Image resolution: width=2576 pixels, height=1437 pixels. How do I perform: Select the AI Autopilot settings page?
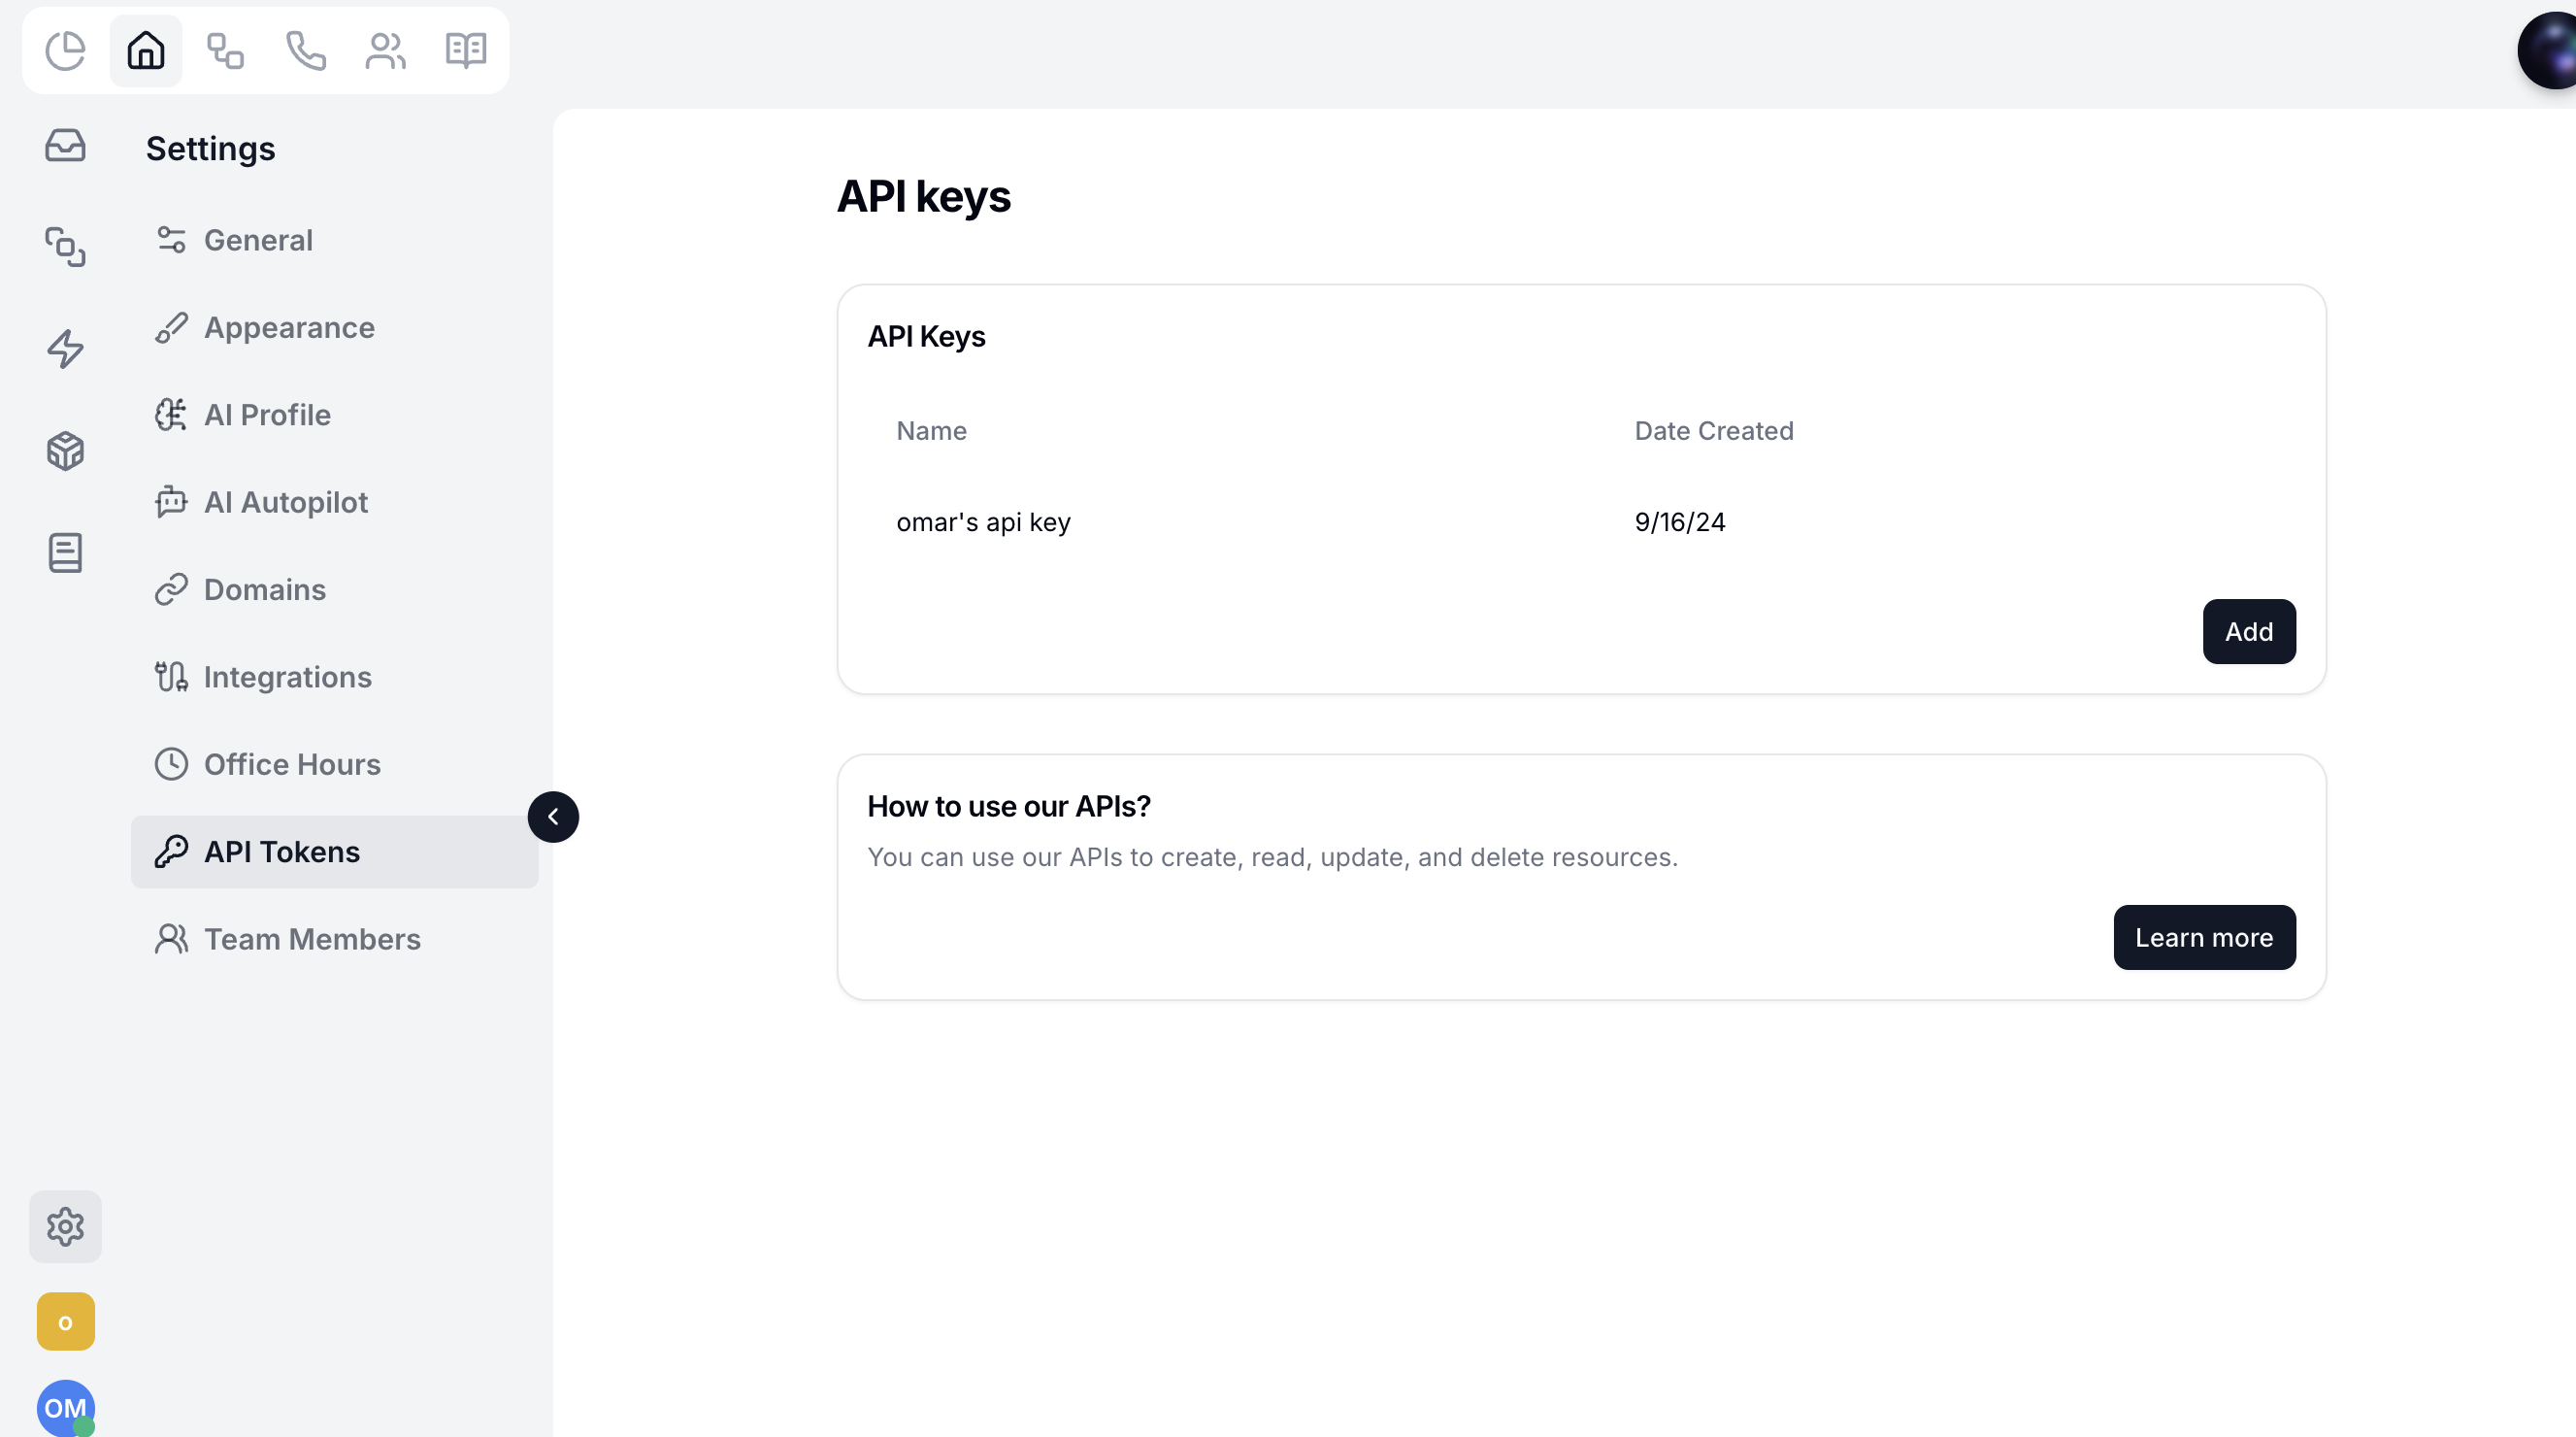286,502
